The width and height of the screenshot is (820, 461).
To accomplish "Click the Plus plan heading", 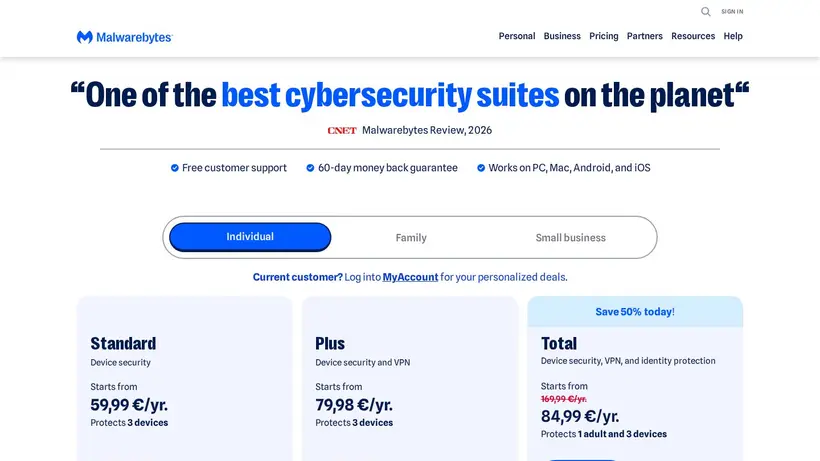I will [x=330, y=343].
